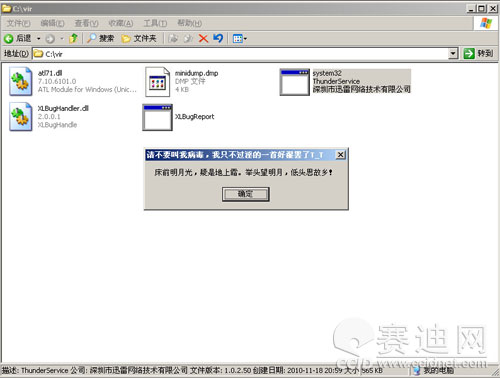Viewport: 500px width, 378px height.
Task: Close the C:\vir Explorer window
Action: (493, 9)
